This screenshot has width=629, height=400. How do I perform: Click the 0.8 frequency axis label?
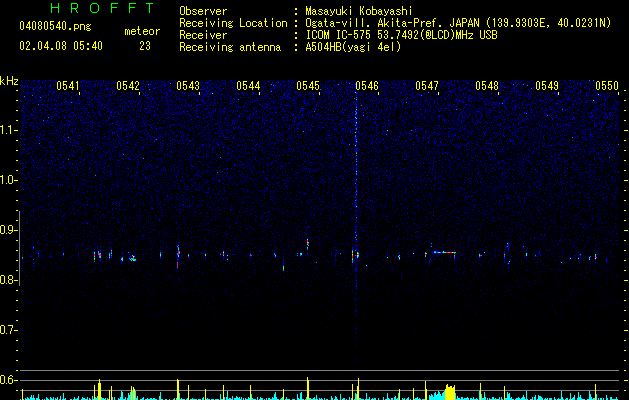click(9, 280)
